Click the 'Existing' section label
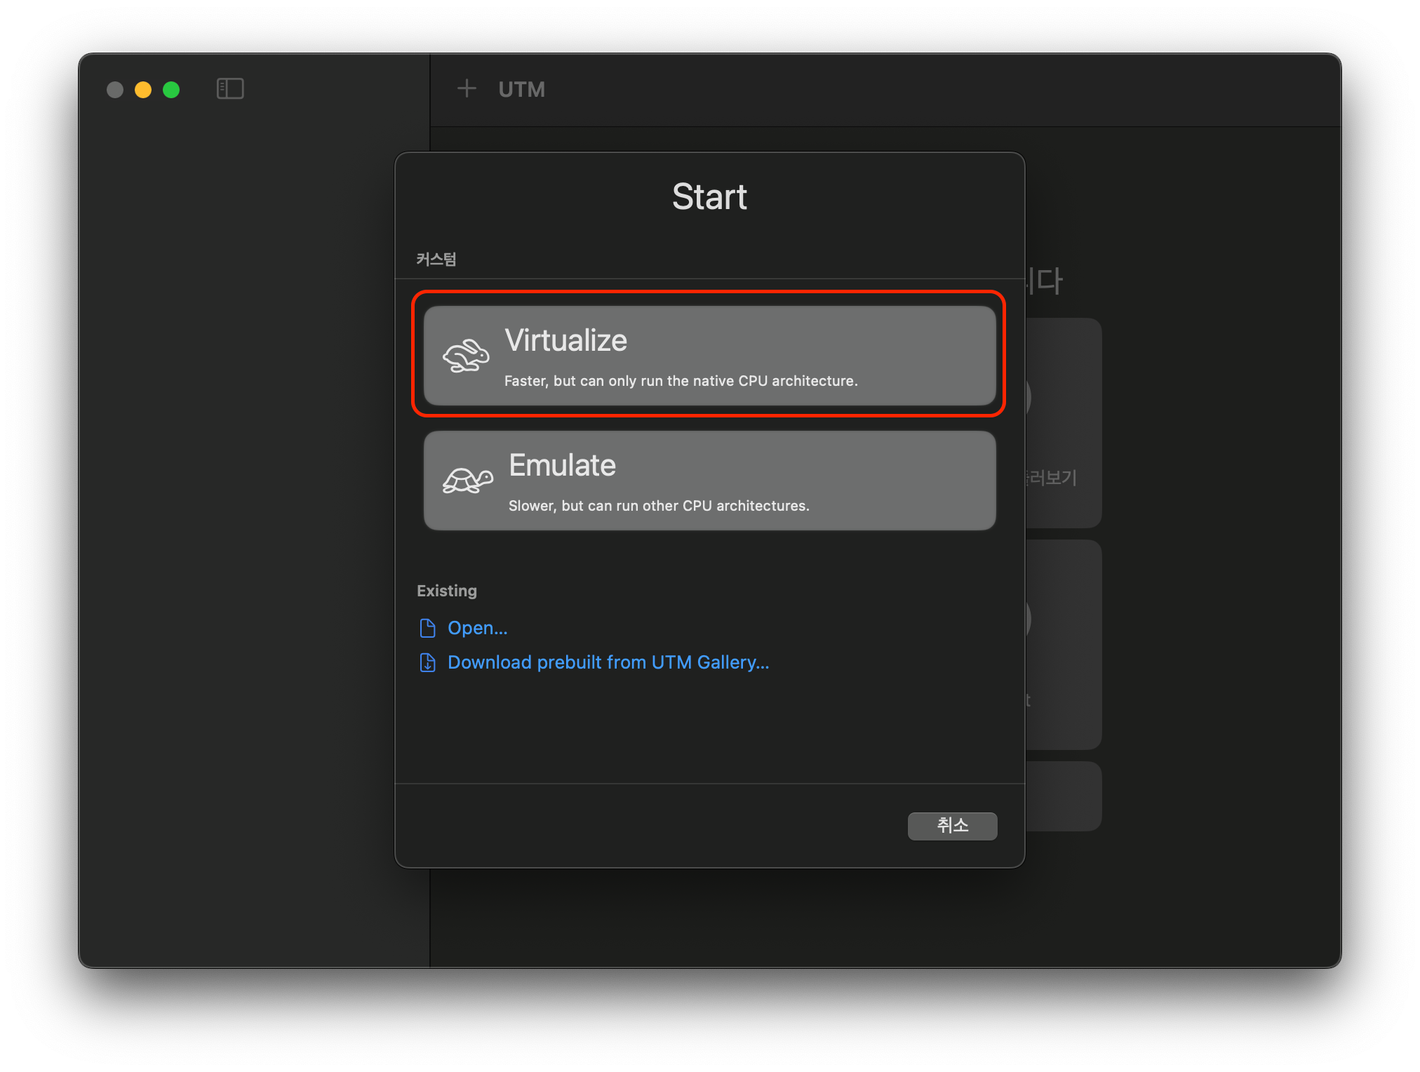This screenshot has width=1420, height=1072. tap(447, 591)
